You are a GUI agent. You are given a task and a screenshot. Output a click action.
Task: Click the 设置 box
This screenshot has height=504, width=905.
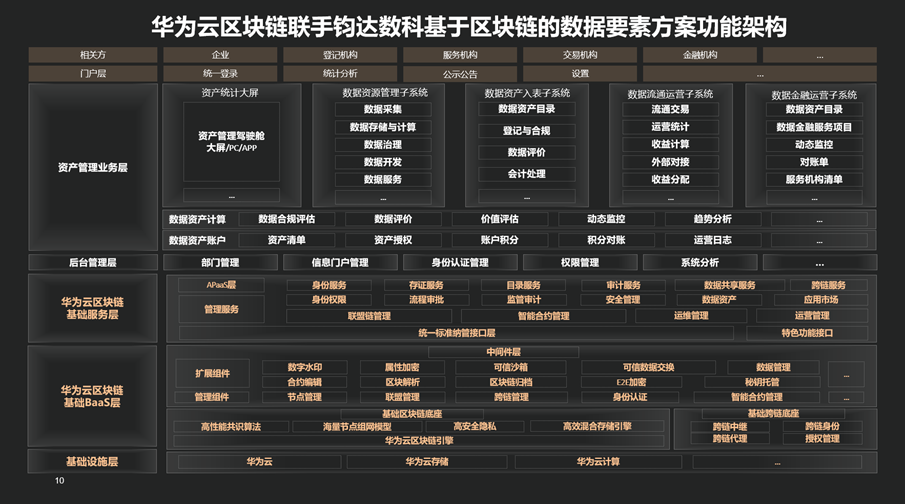580,73
